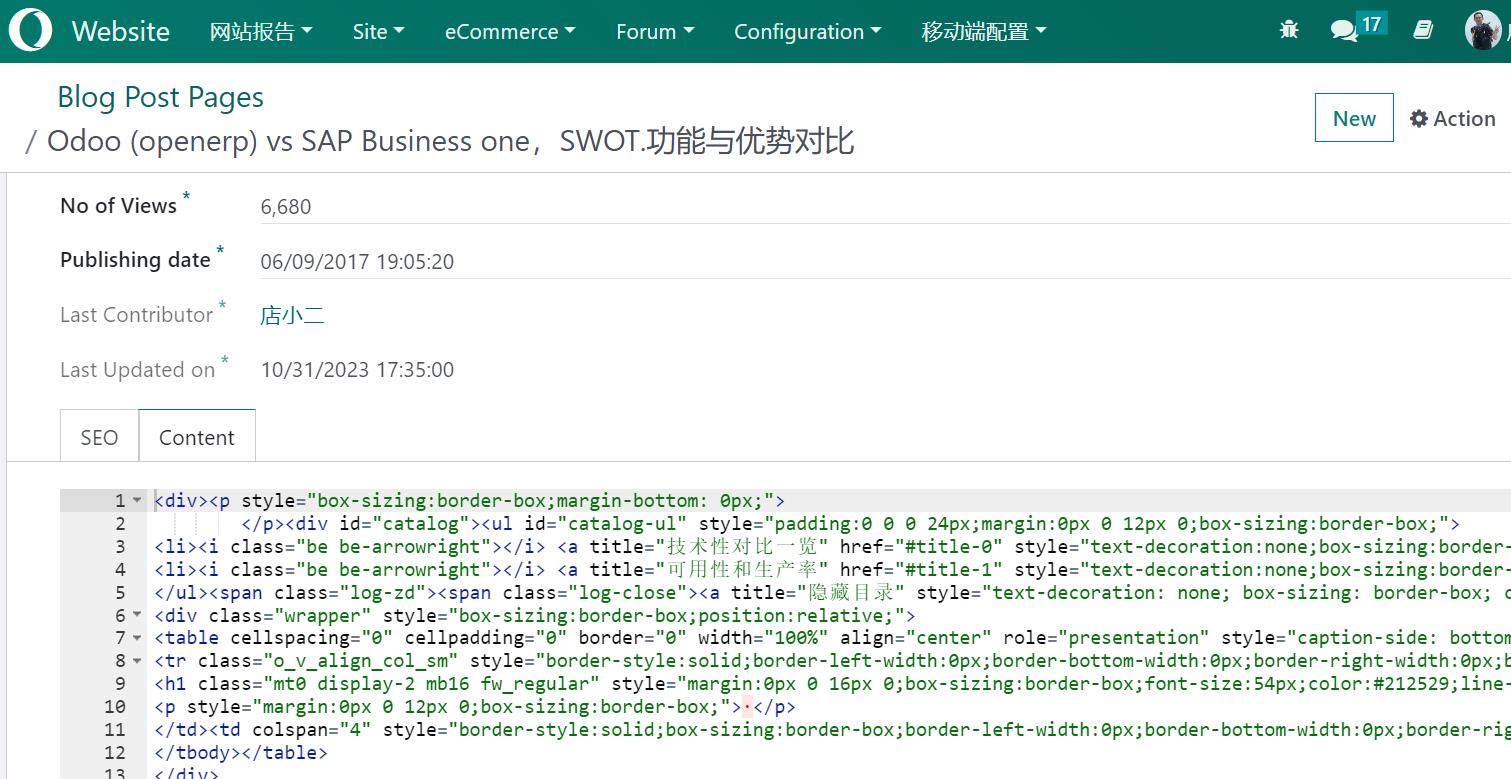
Task: Click the gear Action button
Action: tap(1453, 118)
